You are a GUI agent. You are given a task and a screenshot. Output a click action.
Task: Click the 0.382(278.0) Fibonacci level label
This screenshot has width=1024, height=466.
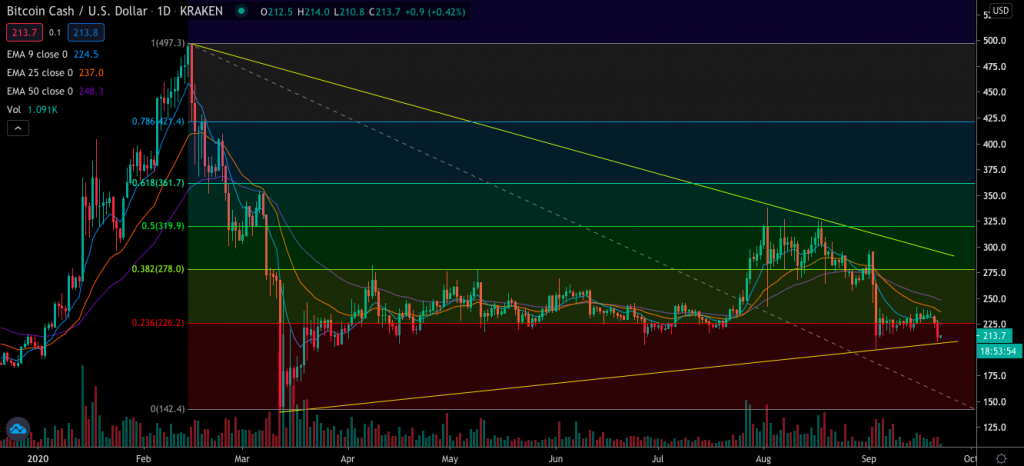(x=157, y=269)
